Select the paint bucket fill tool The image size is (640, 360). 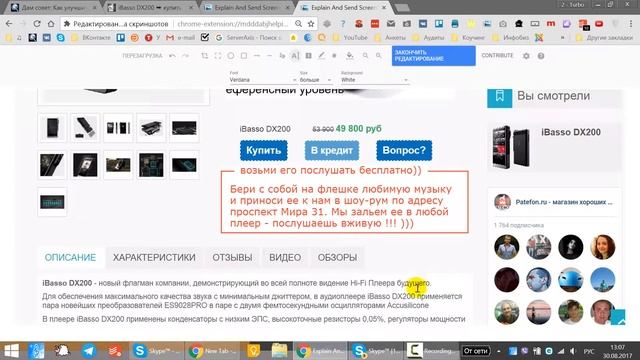pos(350,56)
